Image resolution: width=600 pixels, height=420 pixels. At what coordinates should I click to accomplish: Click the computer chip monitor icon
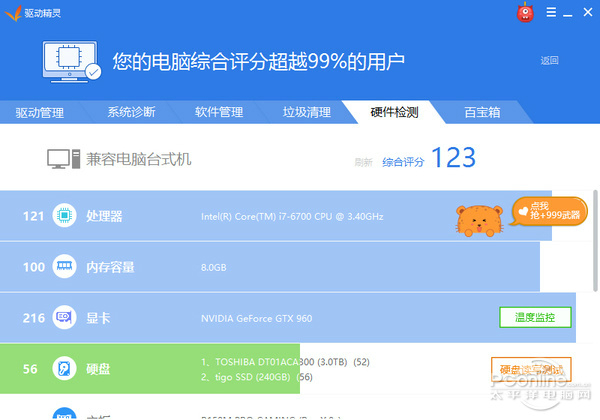pos(72,61)
